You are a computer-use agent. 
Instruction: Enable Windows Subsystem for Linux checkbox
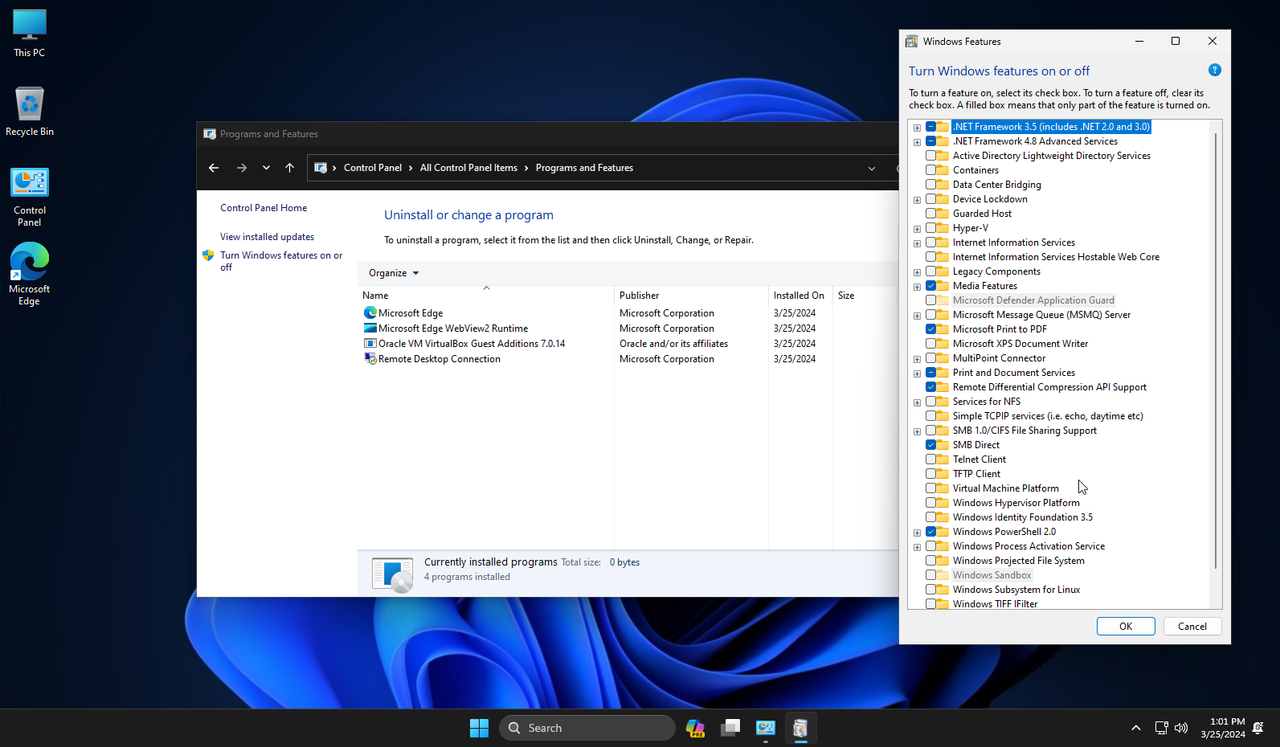click(931, 590)
